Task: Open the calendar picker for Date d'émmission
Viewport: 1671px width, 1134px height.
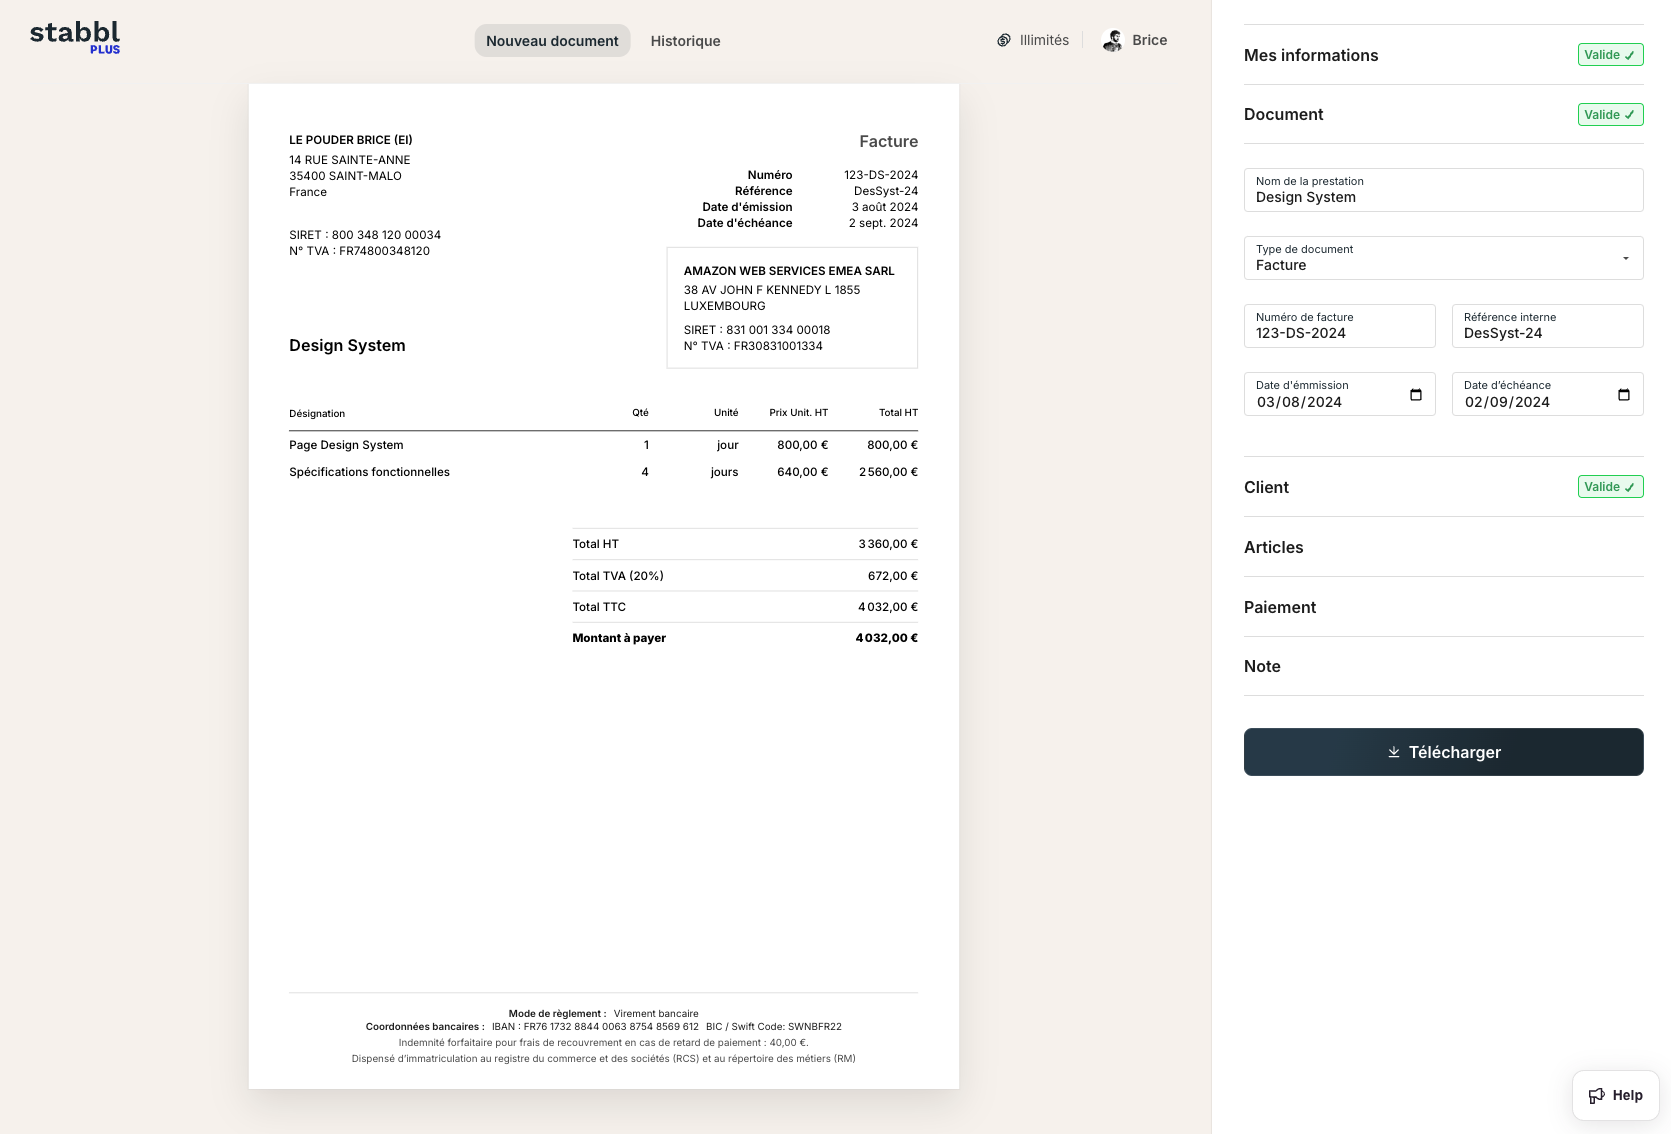Action: (x=1416, y=395)
